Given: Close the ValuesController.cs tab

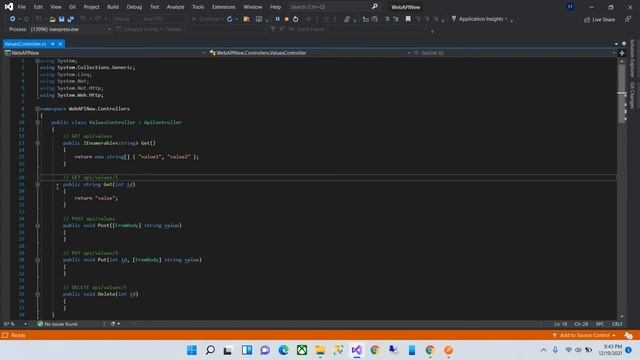Looking at the screenshot, I should pos(60,44).
